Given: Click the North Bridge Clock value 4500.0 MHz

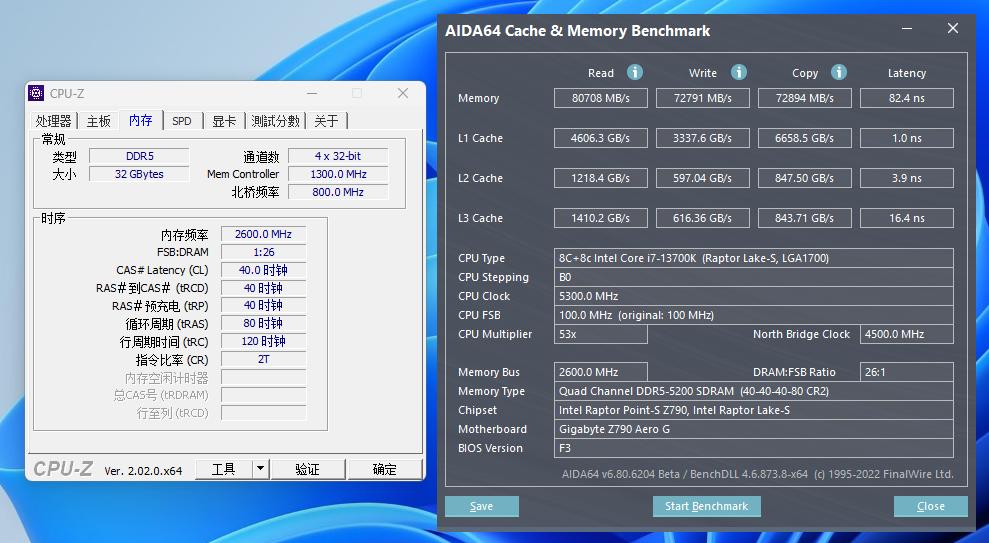Looking at the screenshot, I should tap(907, 334).
